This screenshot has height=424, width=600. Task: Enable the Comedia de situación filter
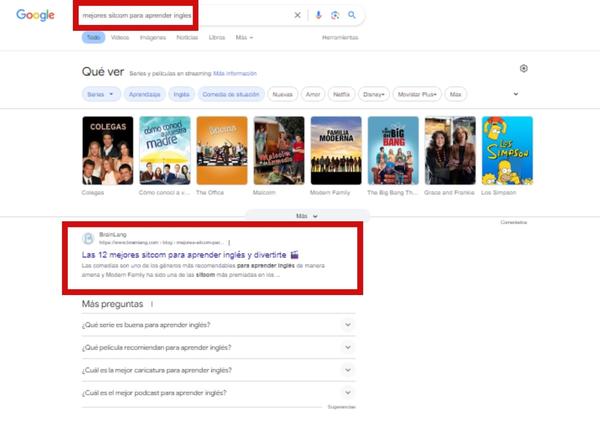231,94
